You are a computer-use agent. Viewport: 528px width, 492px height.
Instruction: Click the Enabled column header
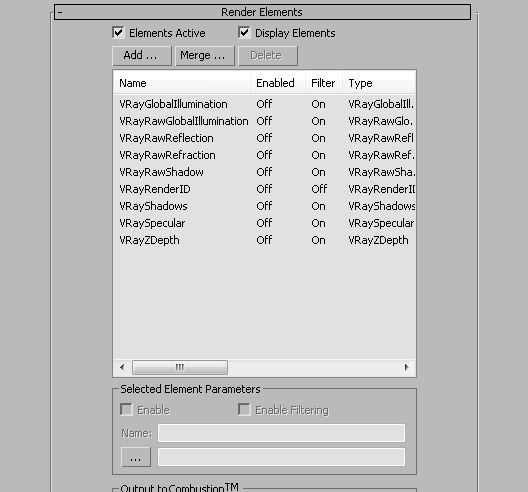(x=278, y=83)
